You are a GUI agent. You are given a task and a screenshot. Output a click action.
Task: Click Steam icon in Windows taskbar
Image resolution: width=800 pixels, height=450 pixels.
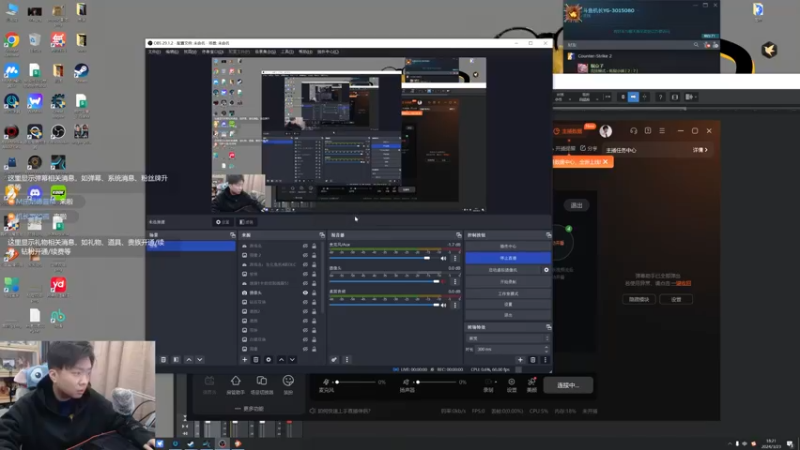coord(191,444)
